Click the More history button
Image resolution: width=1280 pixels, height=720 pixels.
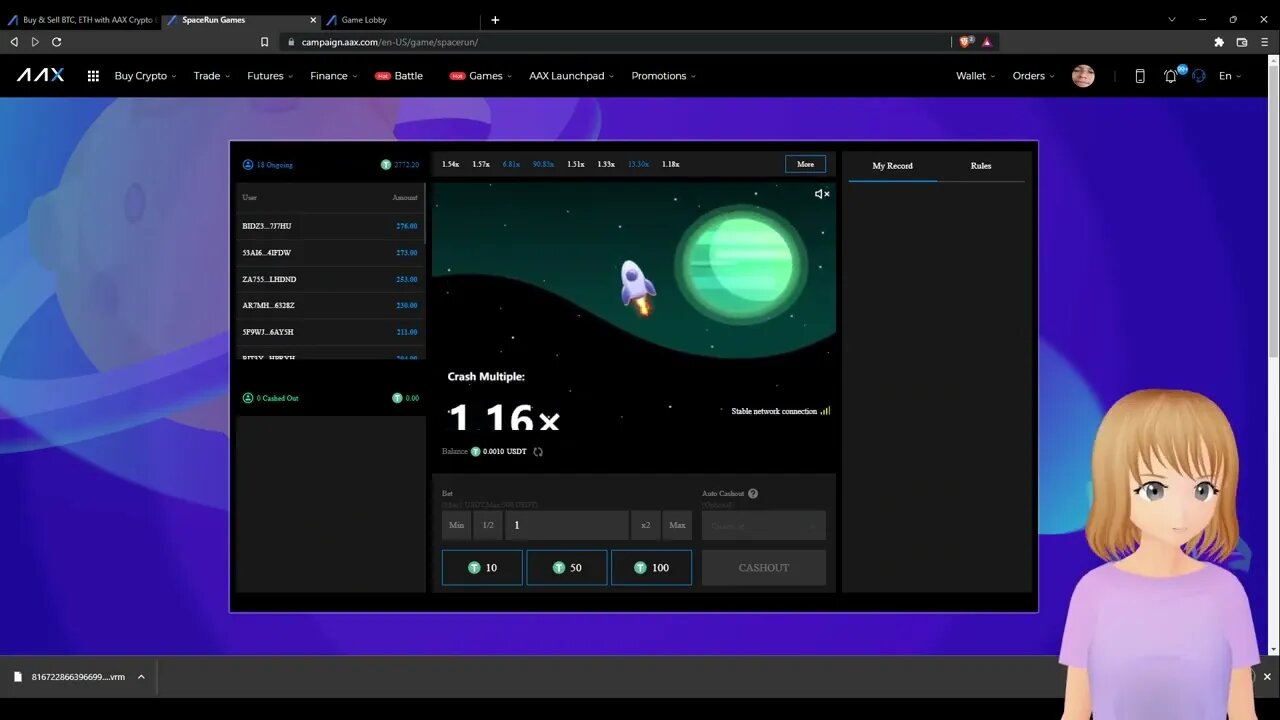coord(805,164)
